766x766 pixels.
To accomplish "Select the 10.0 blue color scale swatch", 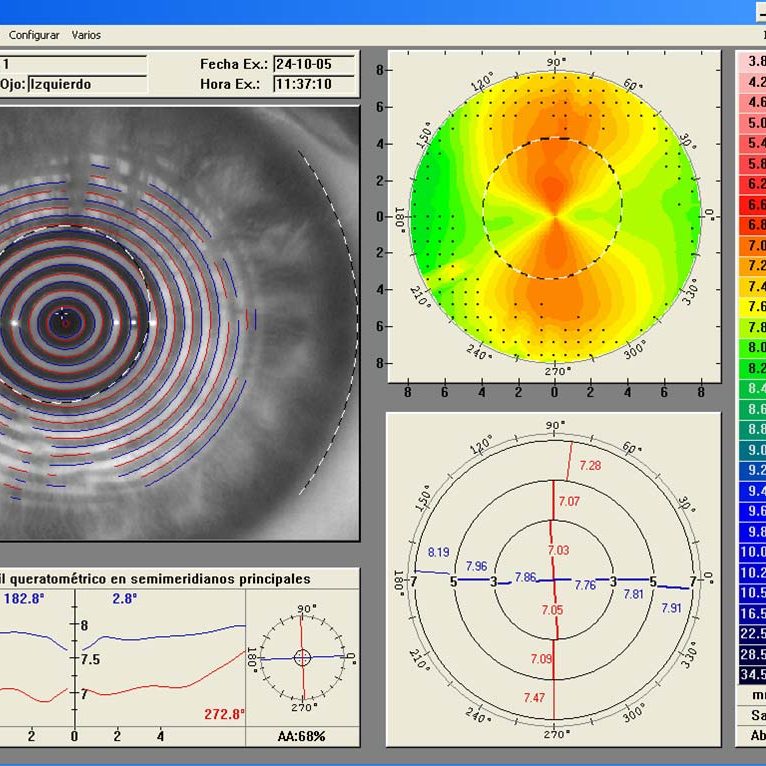I will [x=752, y=552].
